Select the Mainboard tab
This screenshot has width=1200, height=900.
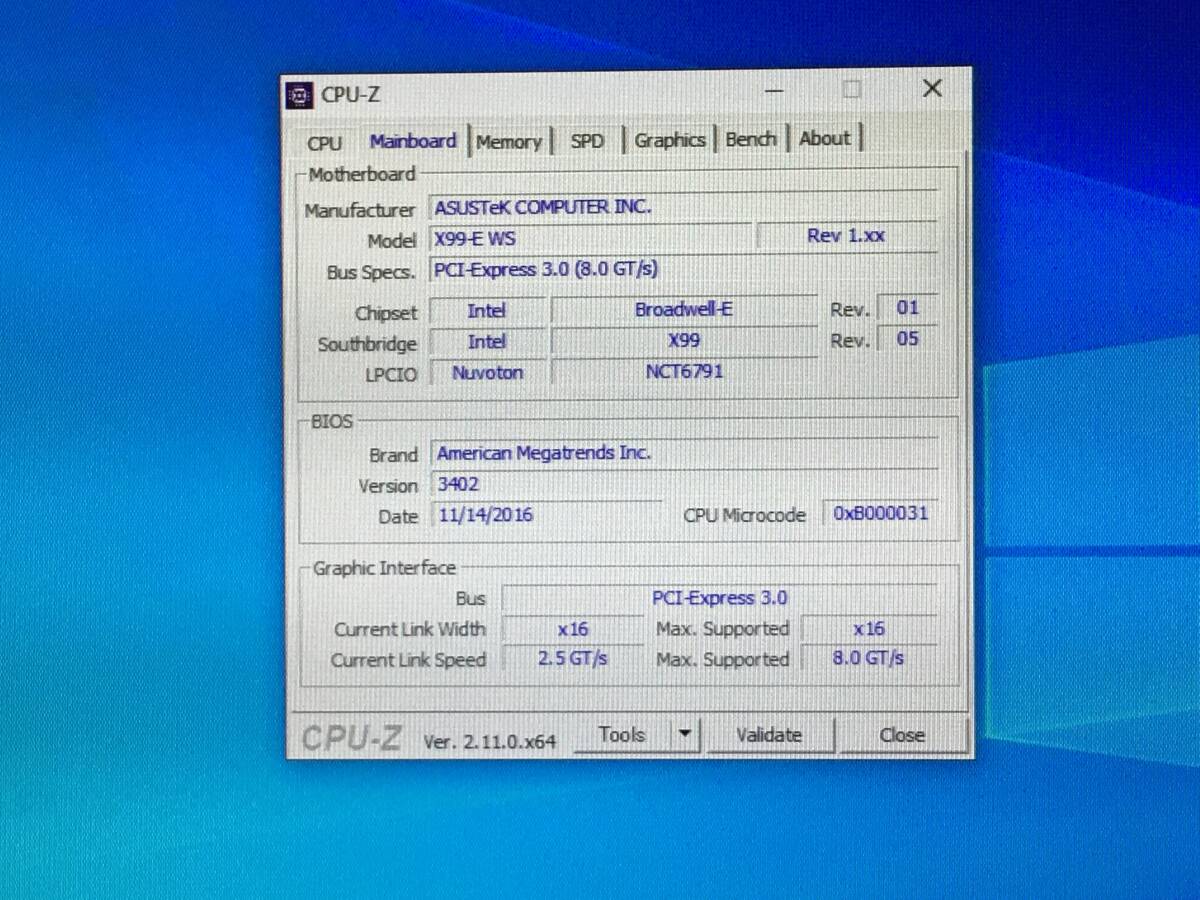coord(413,141)
